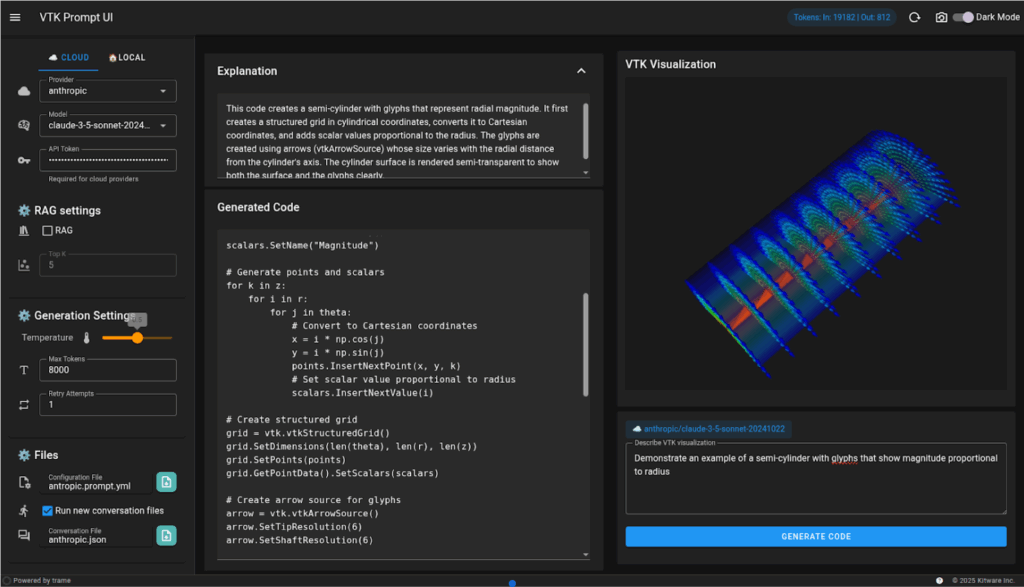Screen dimensions: 1024x587
Task: Open the hamburger navigation menu
Action: click(15, 17)
